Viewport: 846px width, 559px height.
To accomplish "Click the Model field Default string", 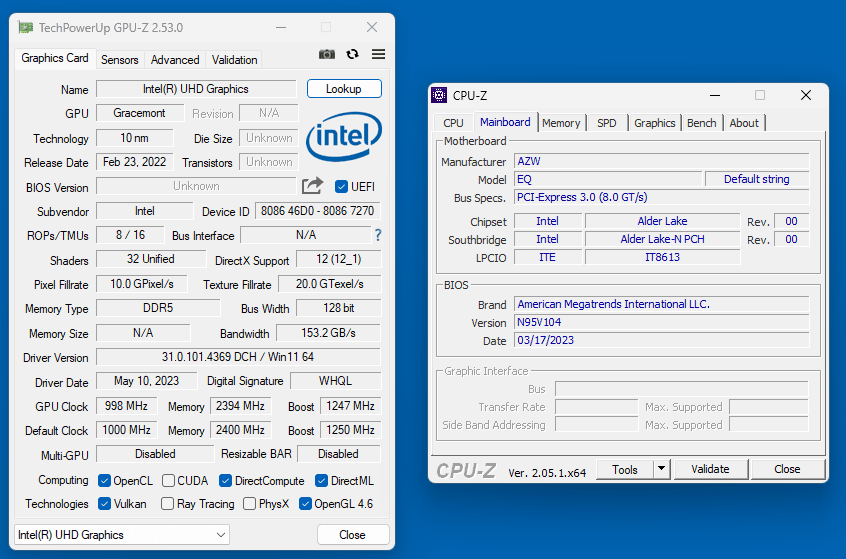I will [x=757, y=179].
